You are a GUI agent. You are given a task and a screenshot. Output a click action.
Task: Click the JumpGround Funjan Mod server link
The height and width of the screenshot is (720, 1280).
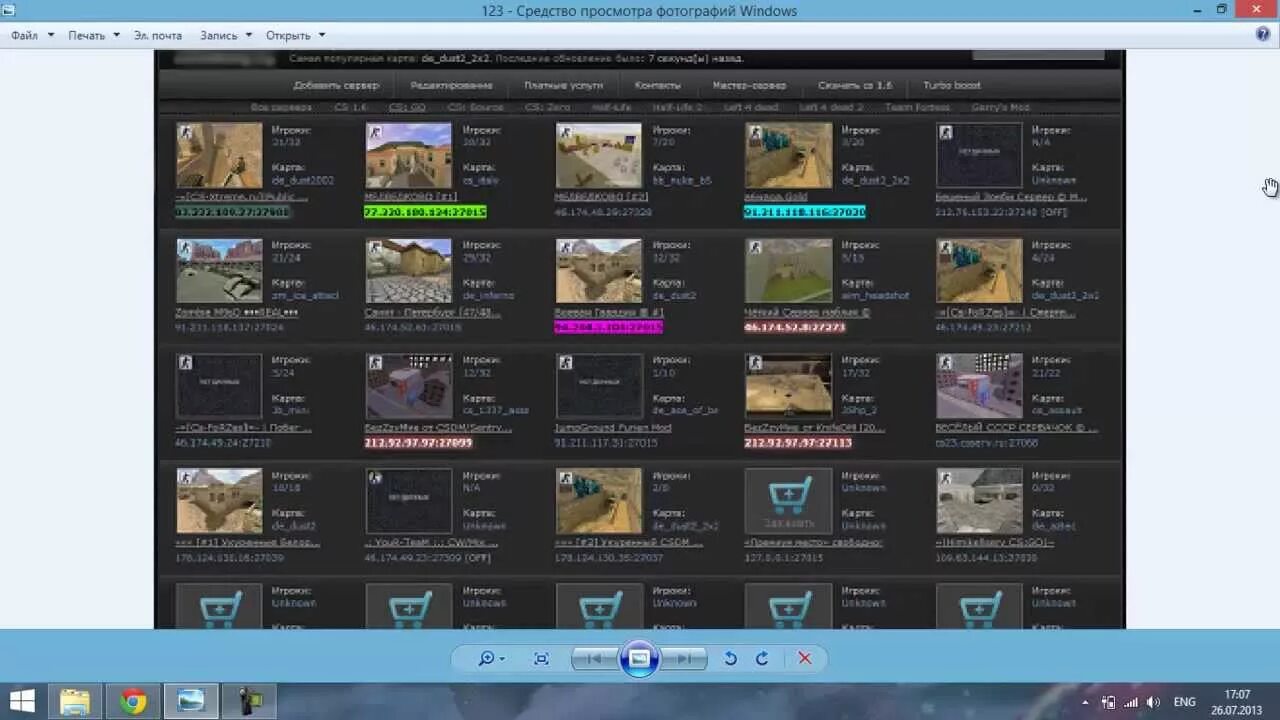[x=613, y=427]
